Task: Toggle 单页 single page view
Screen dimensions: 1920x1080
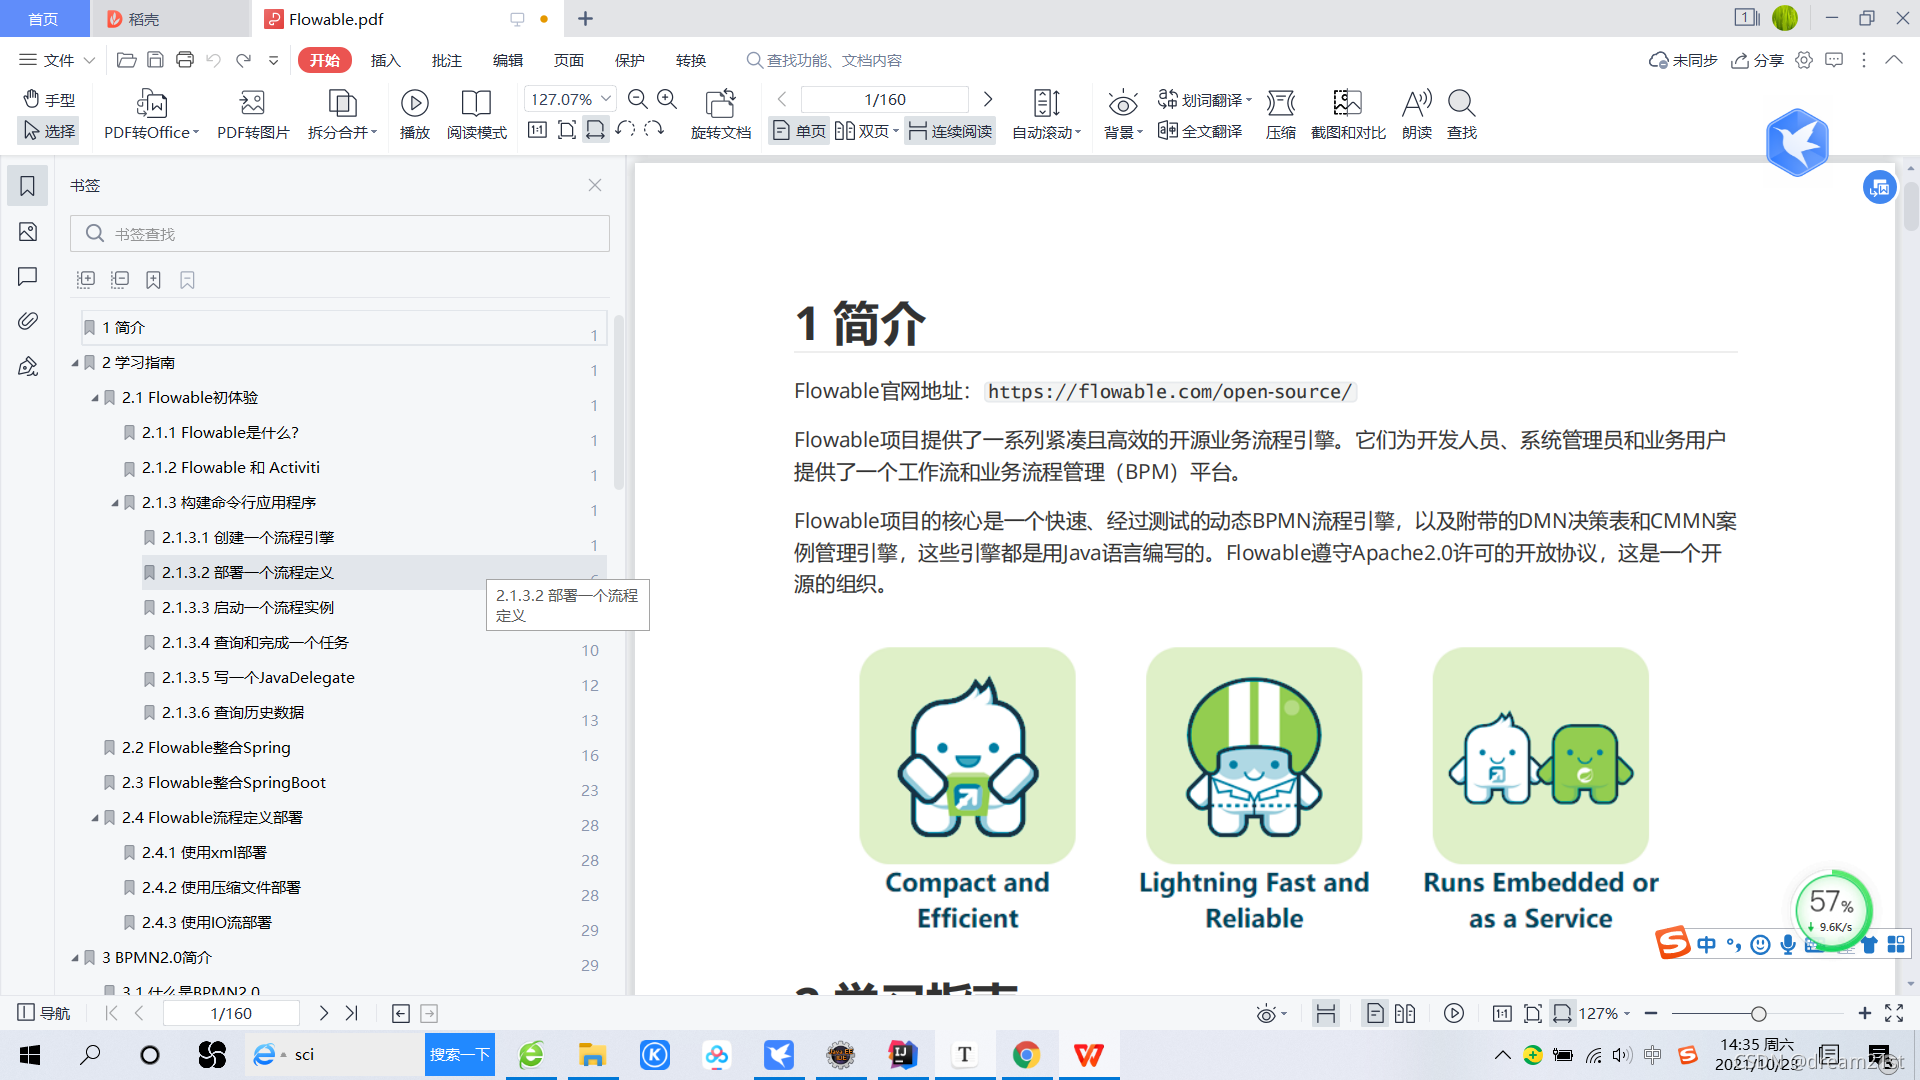Action: (x=799, y=131)
